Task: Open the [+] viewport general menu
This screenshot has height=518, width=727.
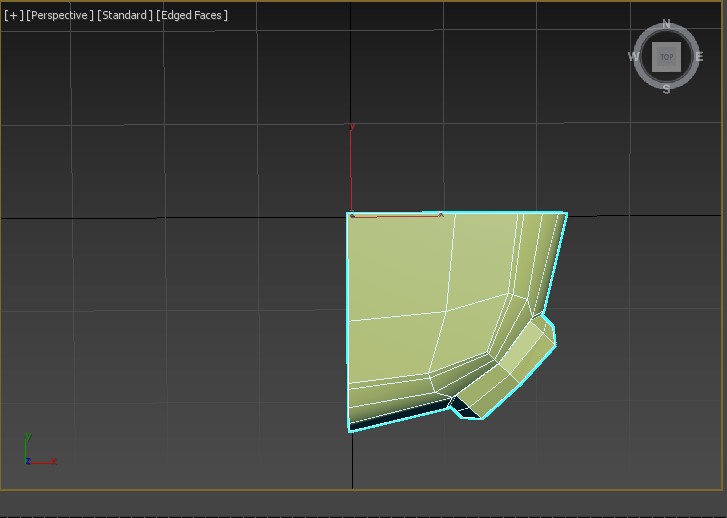Action: [14, 15]
